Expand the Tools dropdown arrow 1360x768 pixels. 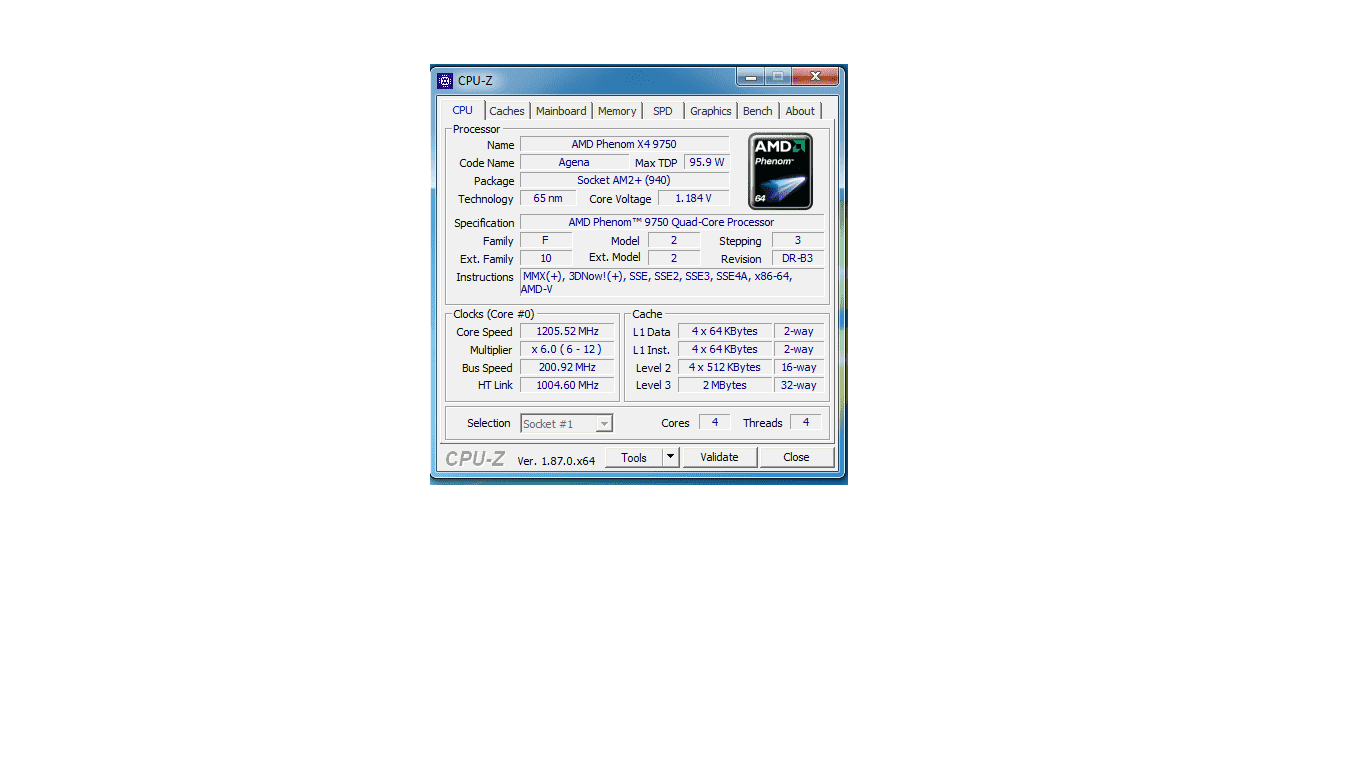[x=671, y=457]
